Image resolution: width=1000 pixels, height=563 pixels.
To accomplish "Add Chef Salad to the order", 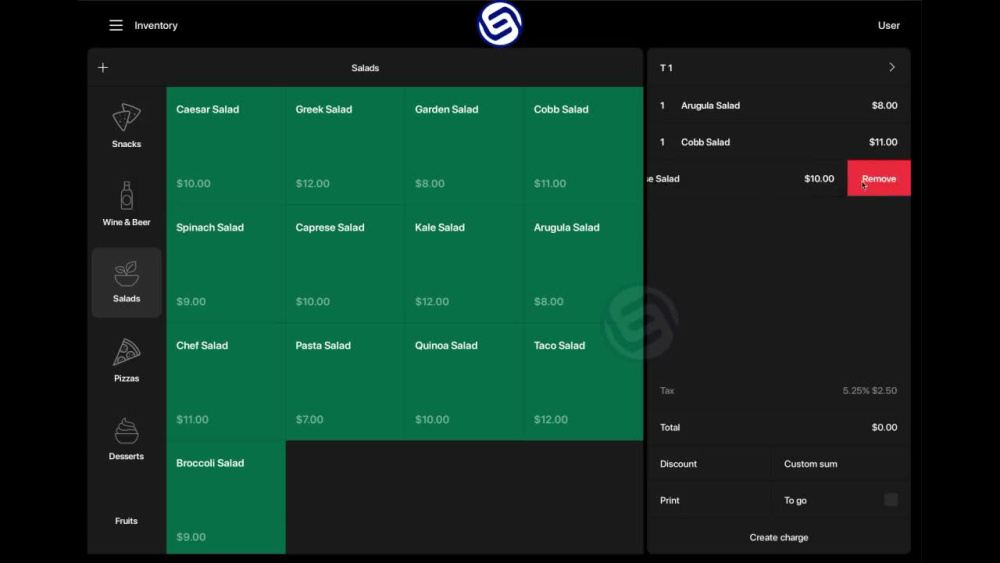I will (x=226, y=382).
